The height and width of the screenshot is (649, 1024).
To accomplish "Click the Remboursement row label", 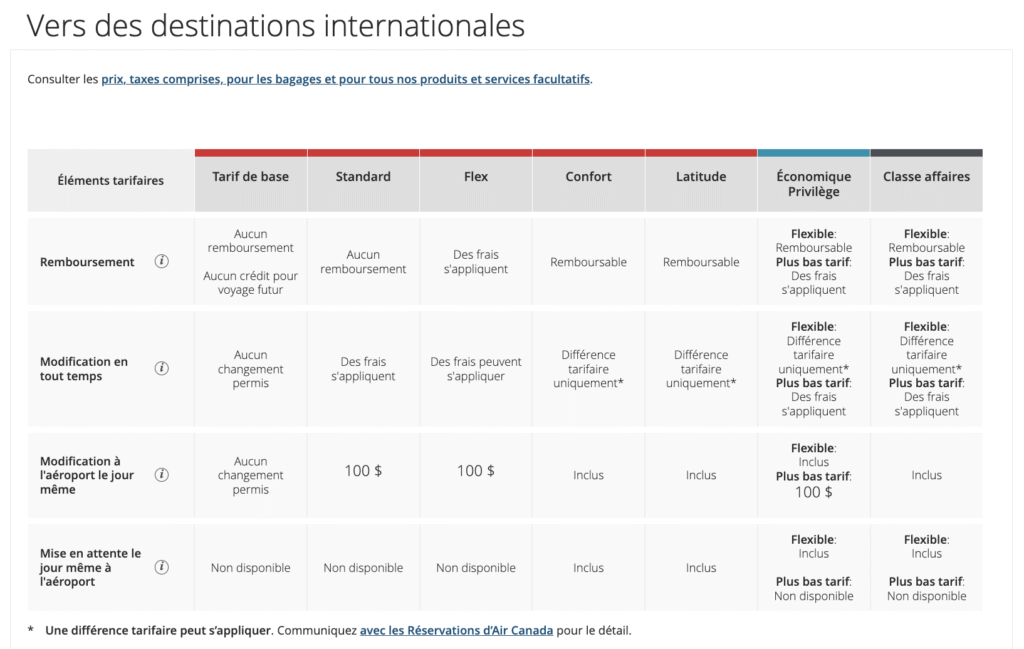I will [87, 262].
